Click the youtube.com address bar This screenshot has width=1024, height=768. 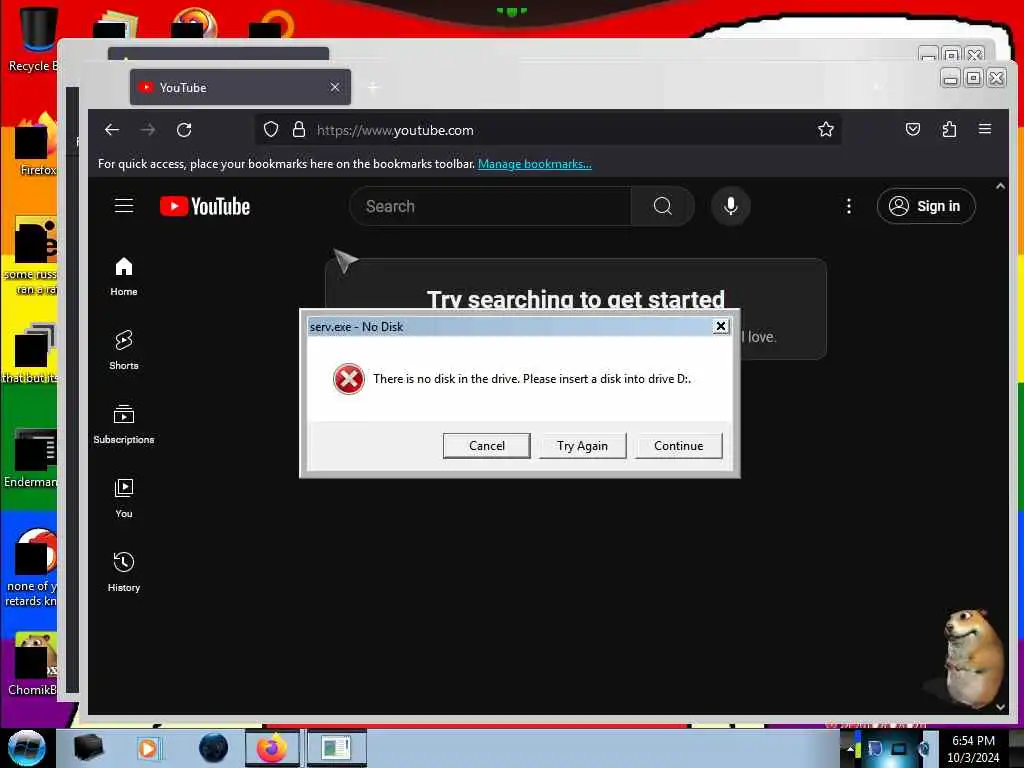547,130
